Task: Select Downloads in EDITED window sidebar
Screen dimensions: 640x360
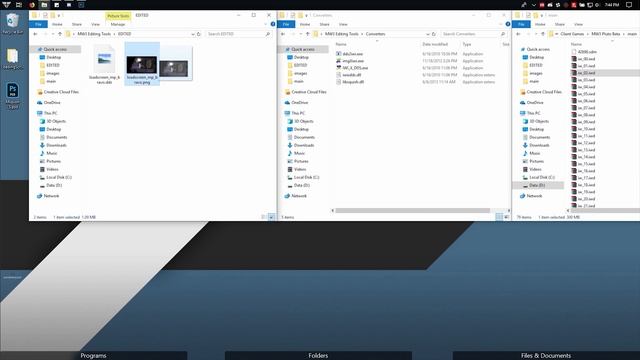Action: pos(56,145)
